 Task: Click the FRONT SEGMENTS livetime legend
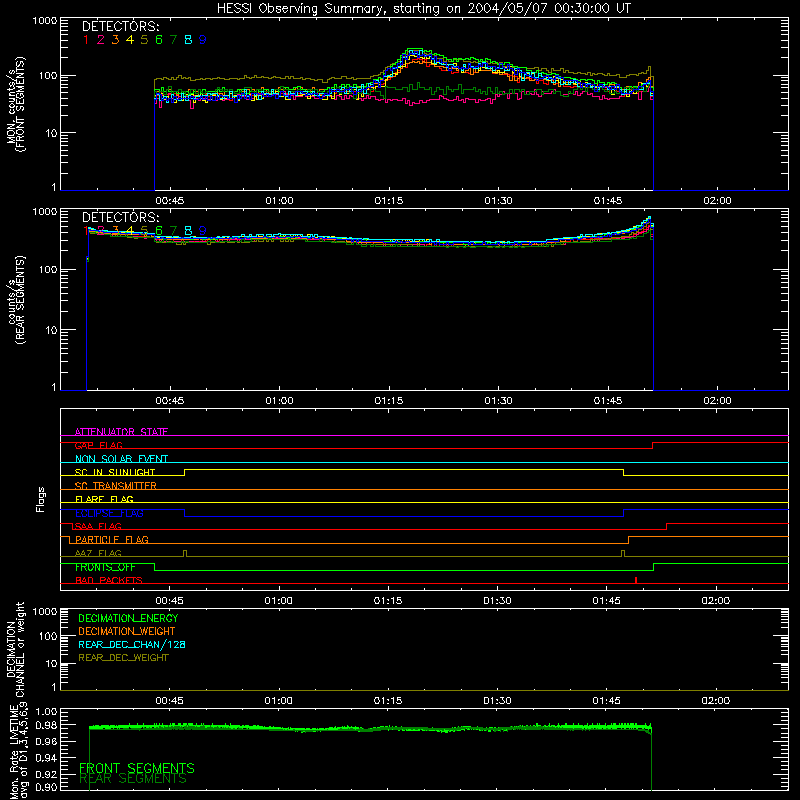(x=137, y=768)
